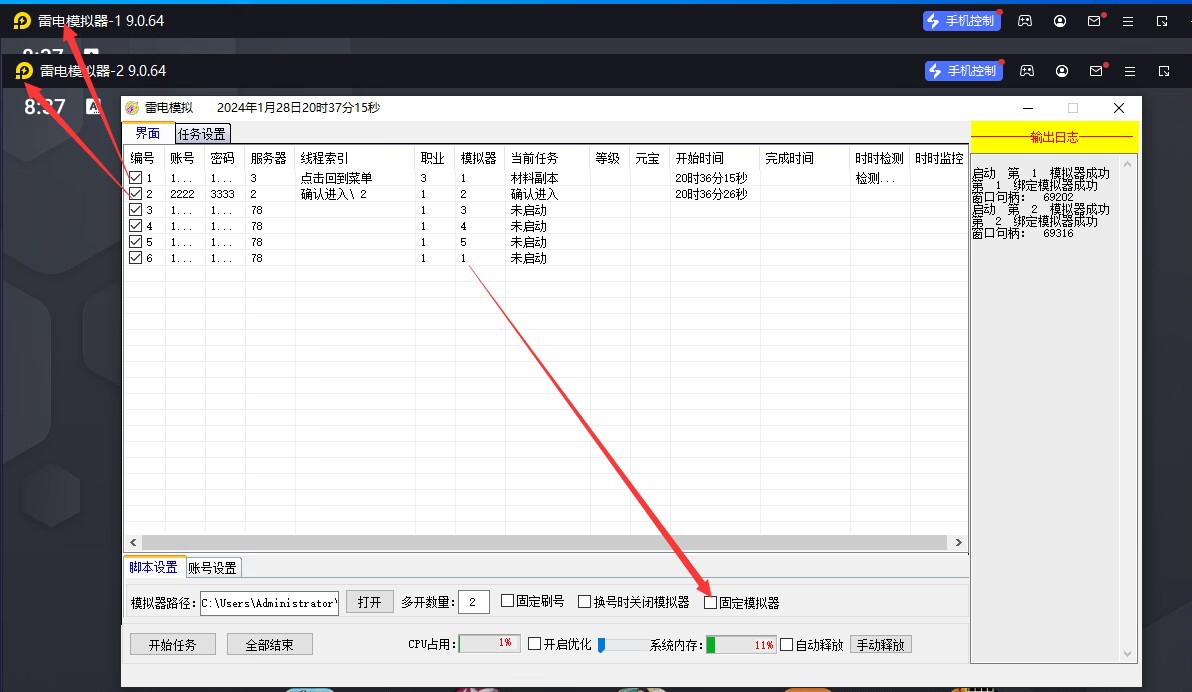
Task: Click the 打开 button
Action: tap(369, 602)
